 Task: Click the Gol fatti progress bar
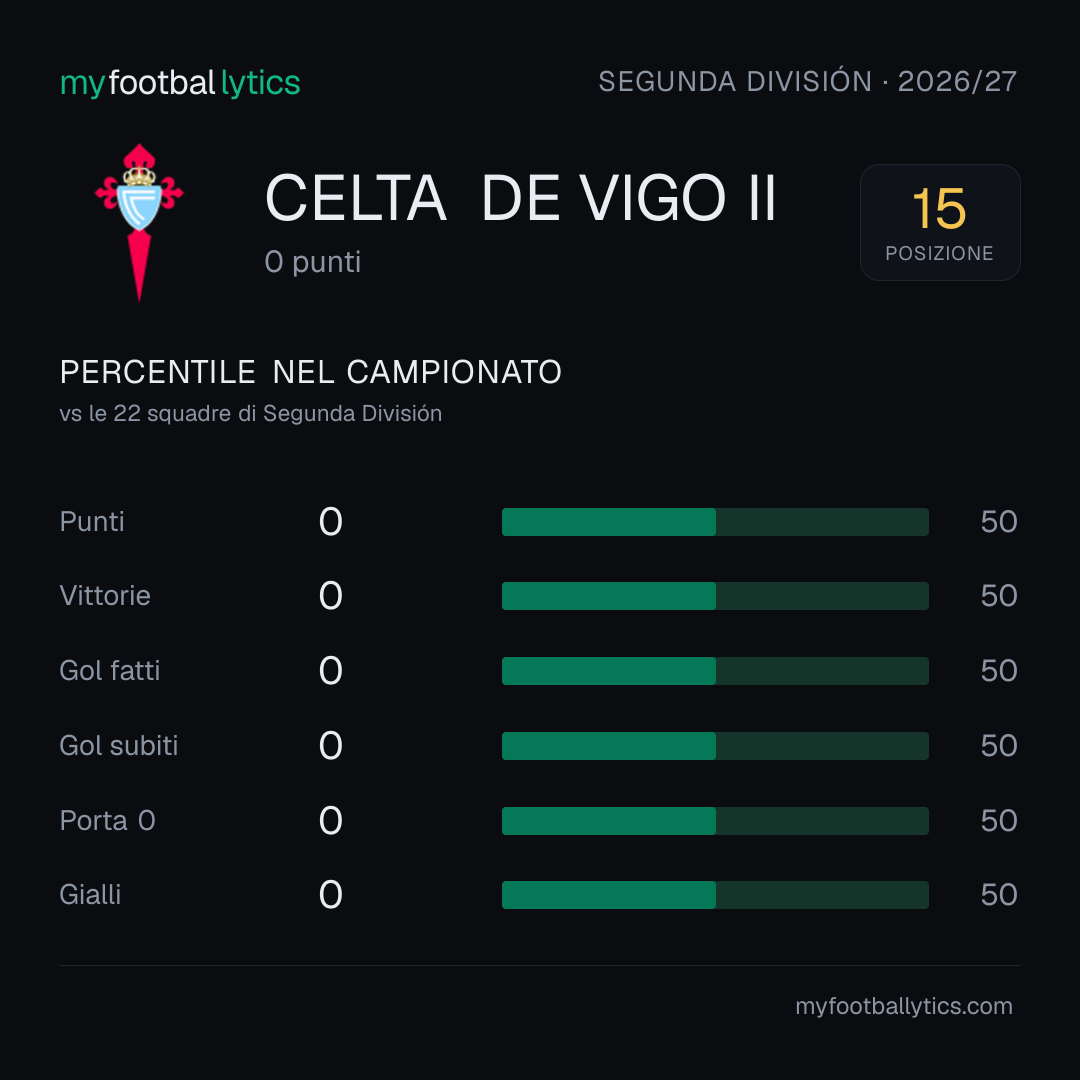pos(715,671)
